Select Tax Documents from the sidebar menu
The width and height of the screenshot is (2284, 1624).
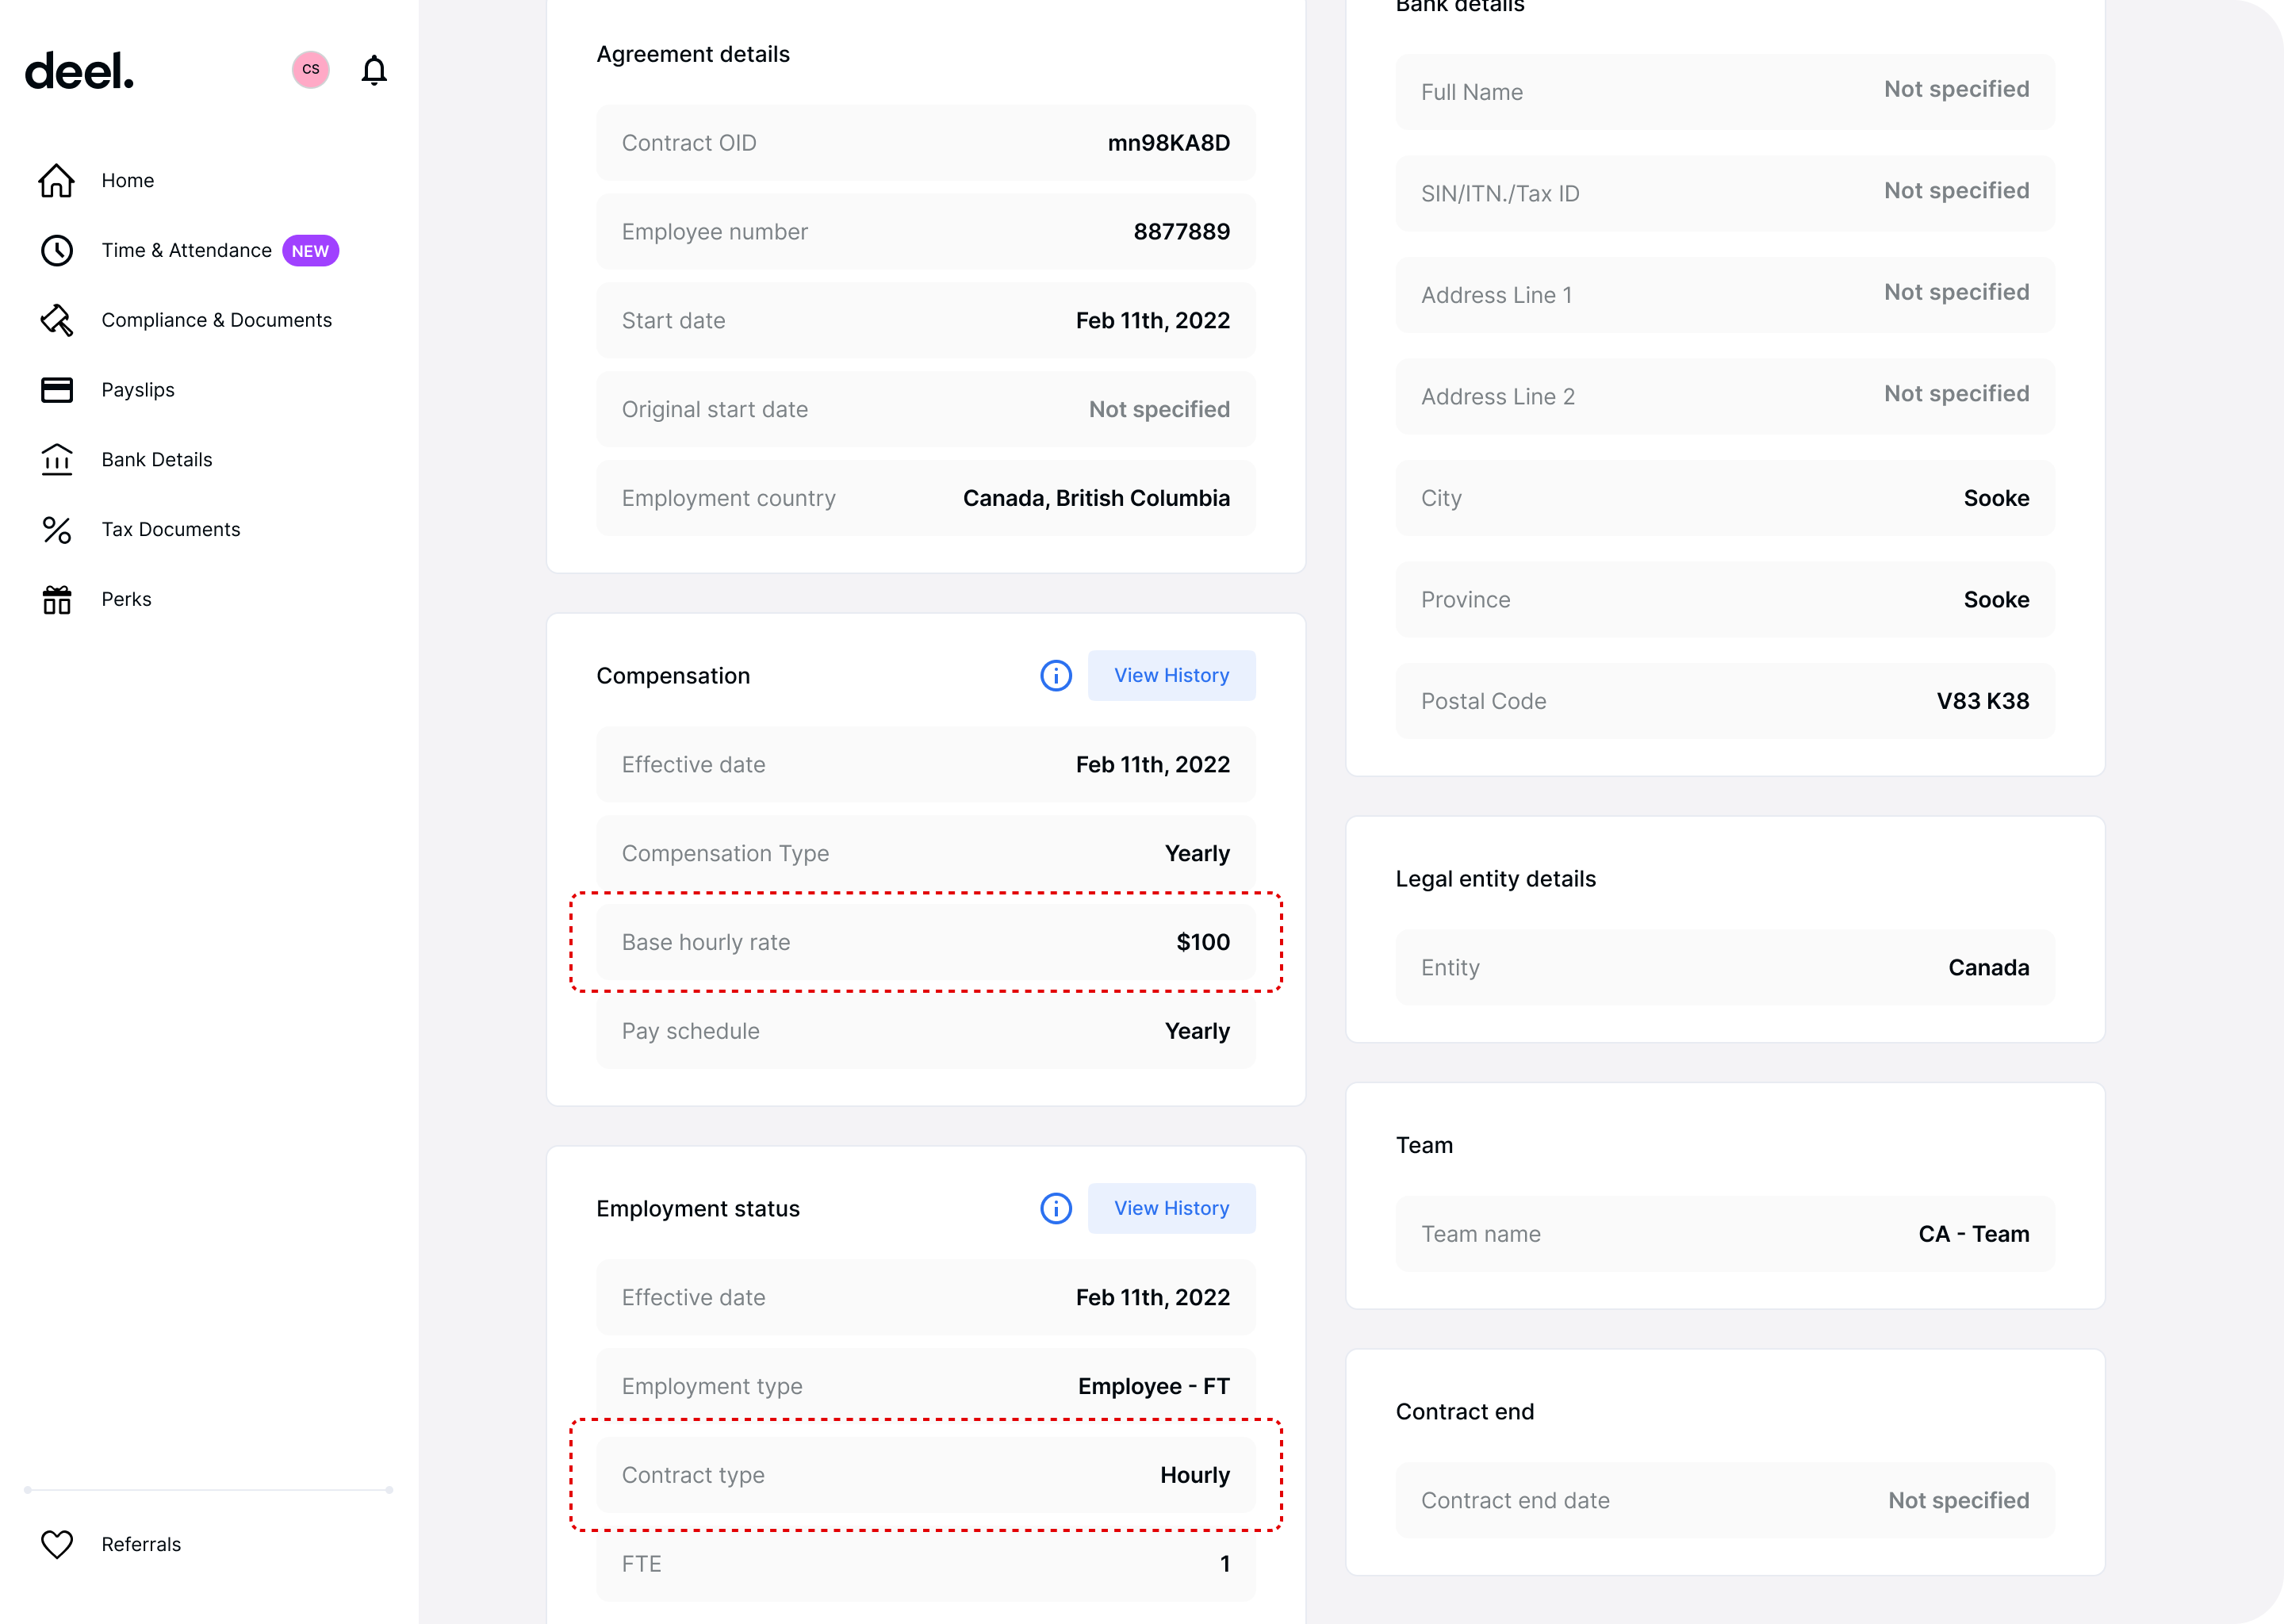[170, 529]
